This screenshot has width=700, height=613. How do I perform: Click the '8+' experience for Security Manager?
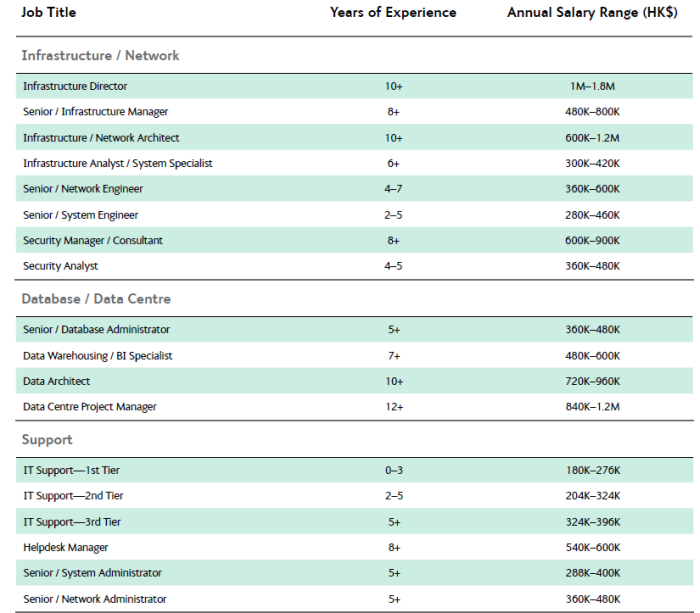point(393,241)
